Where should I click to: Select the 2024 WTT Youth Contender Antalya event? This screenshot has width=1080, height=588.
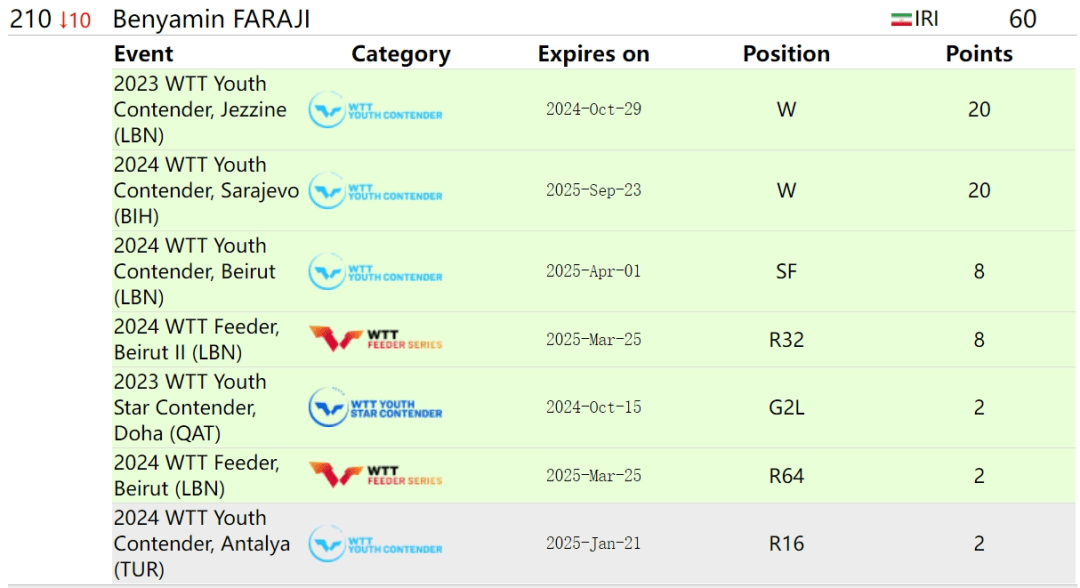coord(202,543)
